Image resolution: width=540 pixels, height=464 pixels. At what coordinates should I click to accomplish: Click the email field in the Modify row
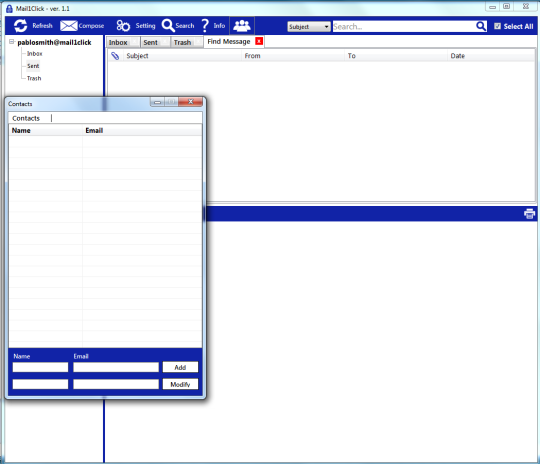pos(116,384)
